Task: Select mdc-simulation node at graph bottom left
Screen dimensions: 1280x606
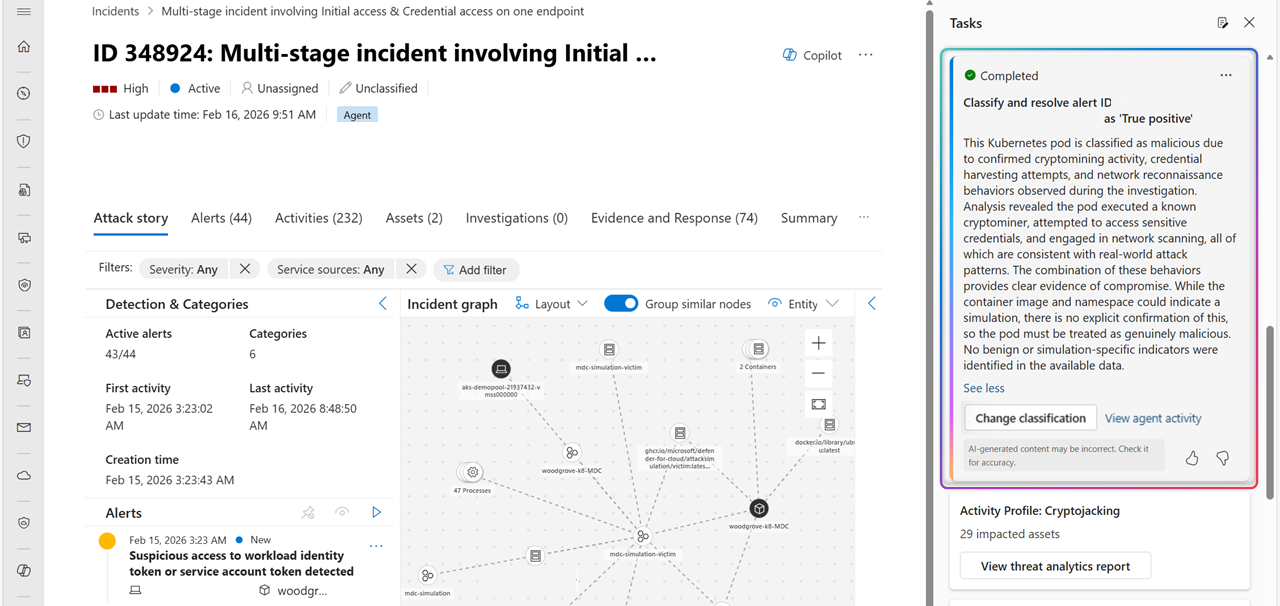Action: pos(427,576)
